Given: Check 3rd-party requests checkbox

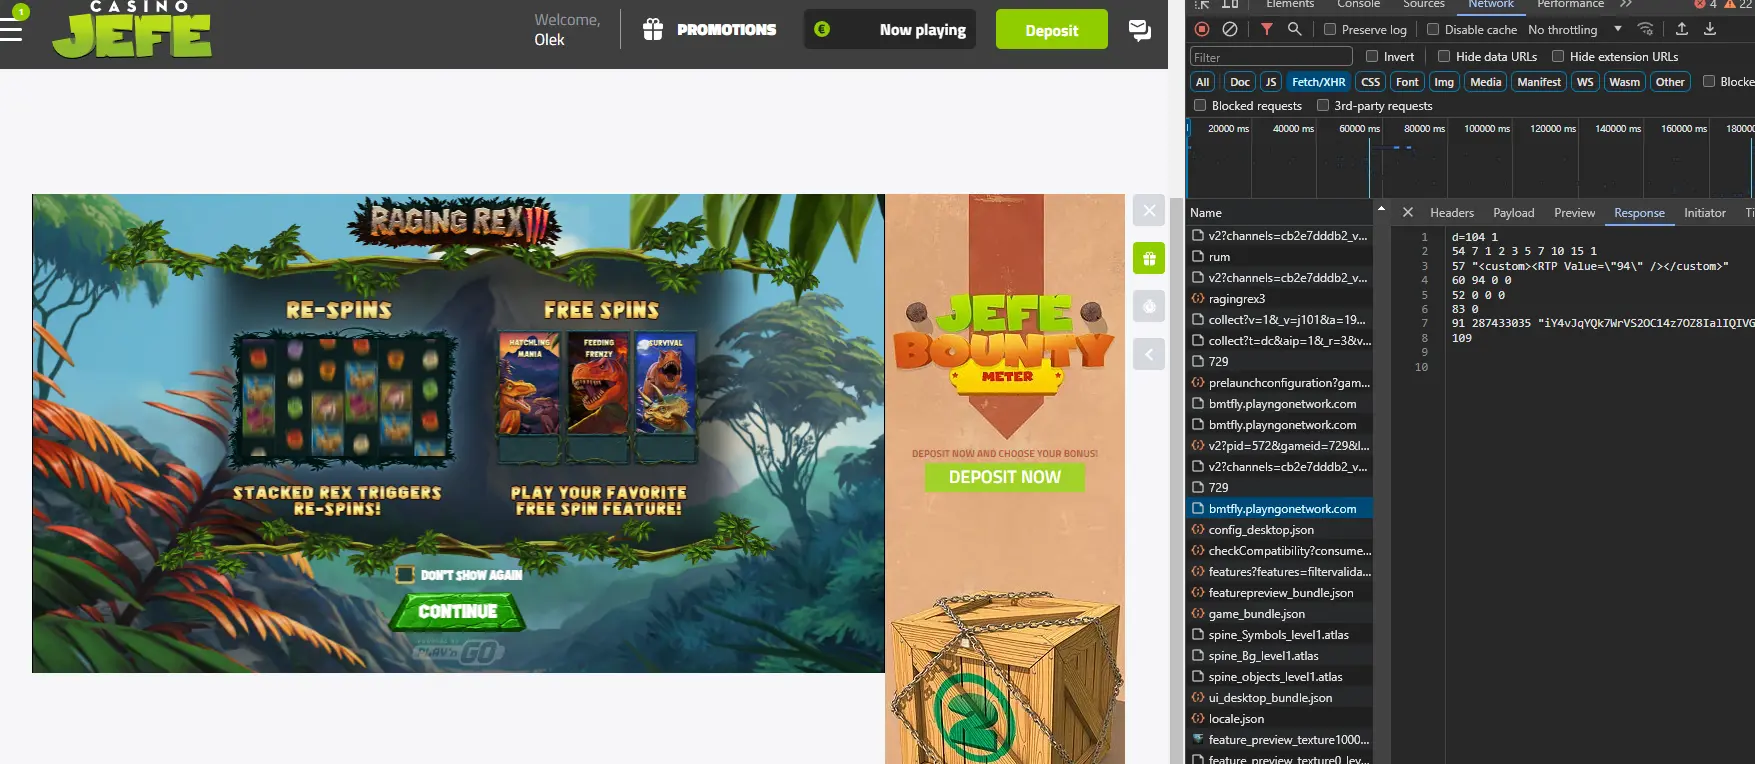Looking at the screenshot, I should [x=1323, y=105].
